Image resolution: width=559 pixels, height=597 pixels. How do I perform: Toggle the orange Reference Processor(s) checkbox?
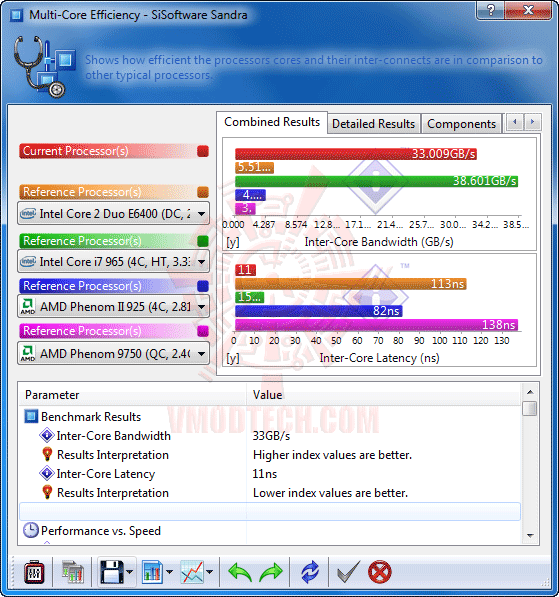(203, 192)
